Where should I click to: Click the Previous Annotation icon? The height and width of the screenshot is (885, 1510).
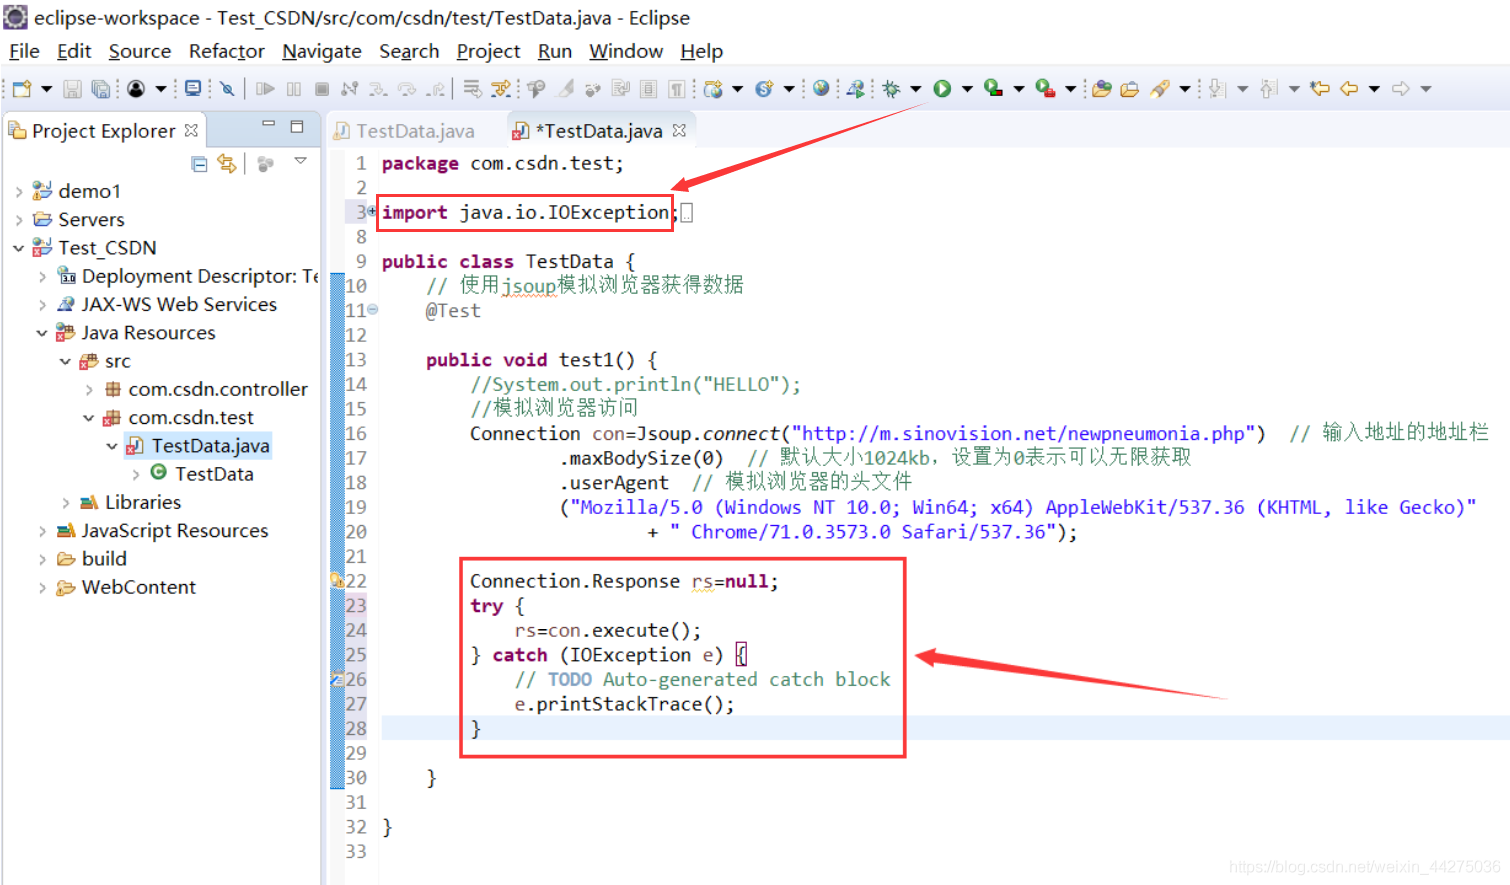point(1269,89)
